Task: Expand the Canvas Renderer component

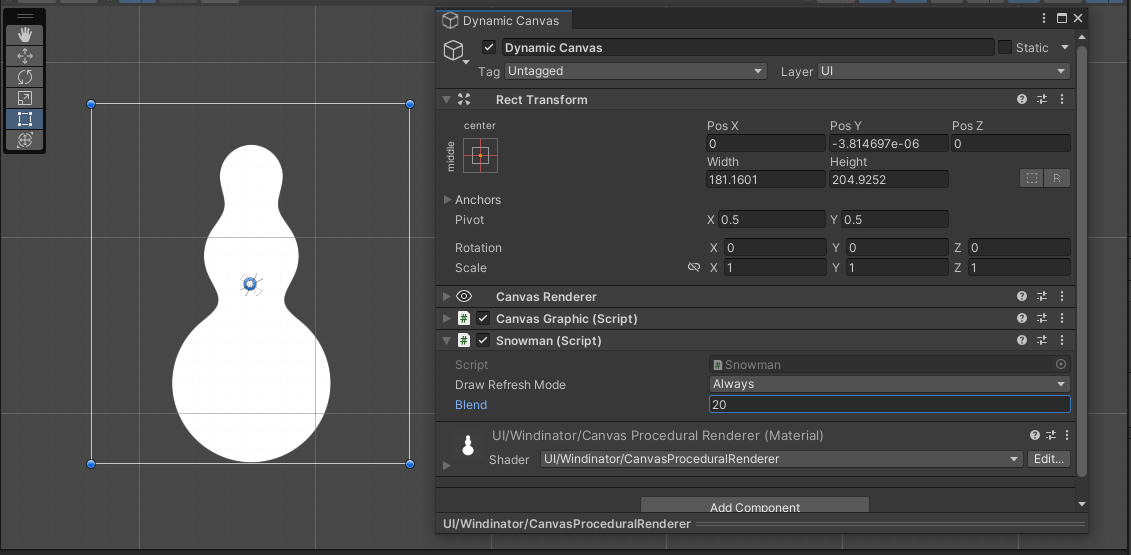Action: [x=447, y=296]
